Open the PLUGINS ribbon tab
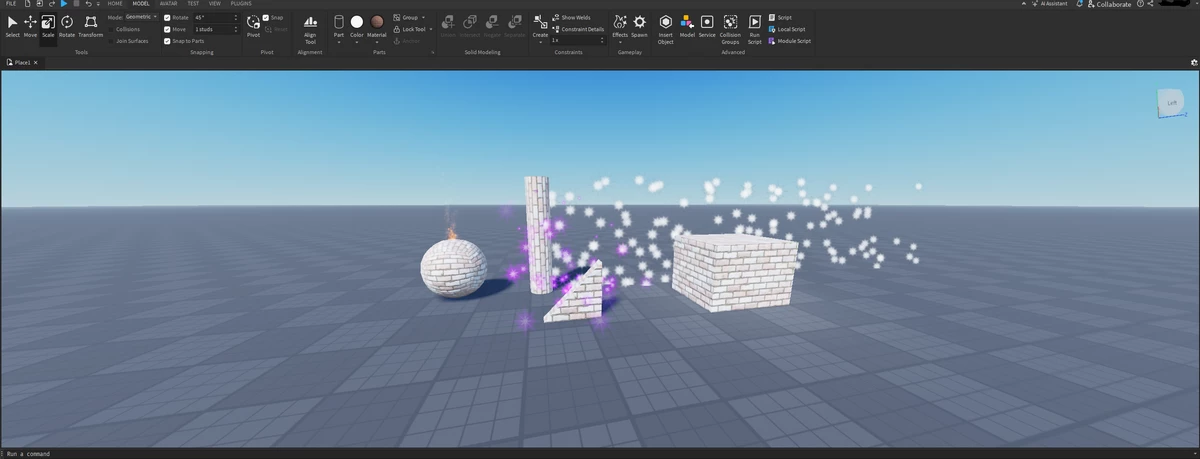 click(241, 4)
